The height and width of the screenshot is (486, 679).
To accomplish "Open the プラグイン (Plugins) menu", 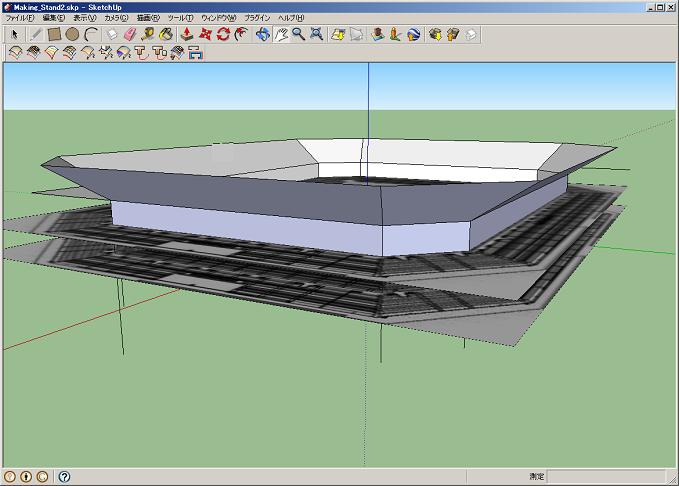I will click(x=258, y=18).
